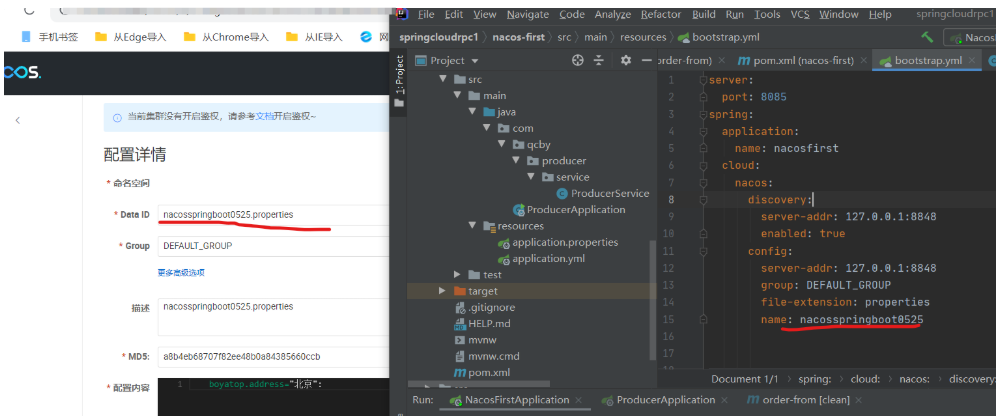1008x416 pixels.
Task: Click resources in breadcrumb path
Action: coord(643,37)
